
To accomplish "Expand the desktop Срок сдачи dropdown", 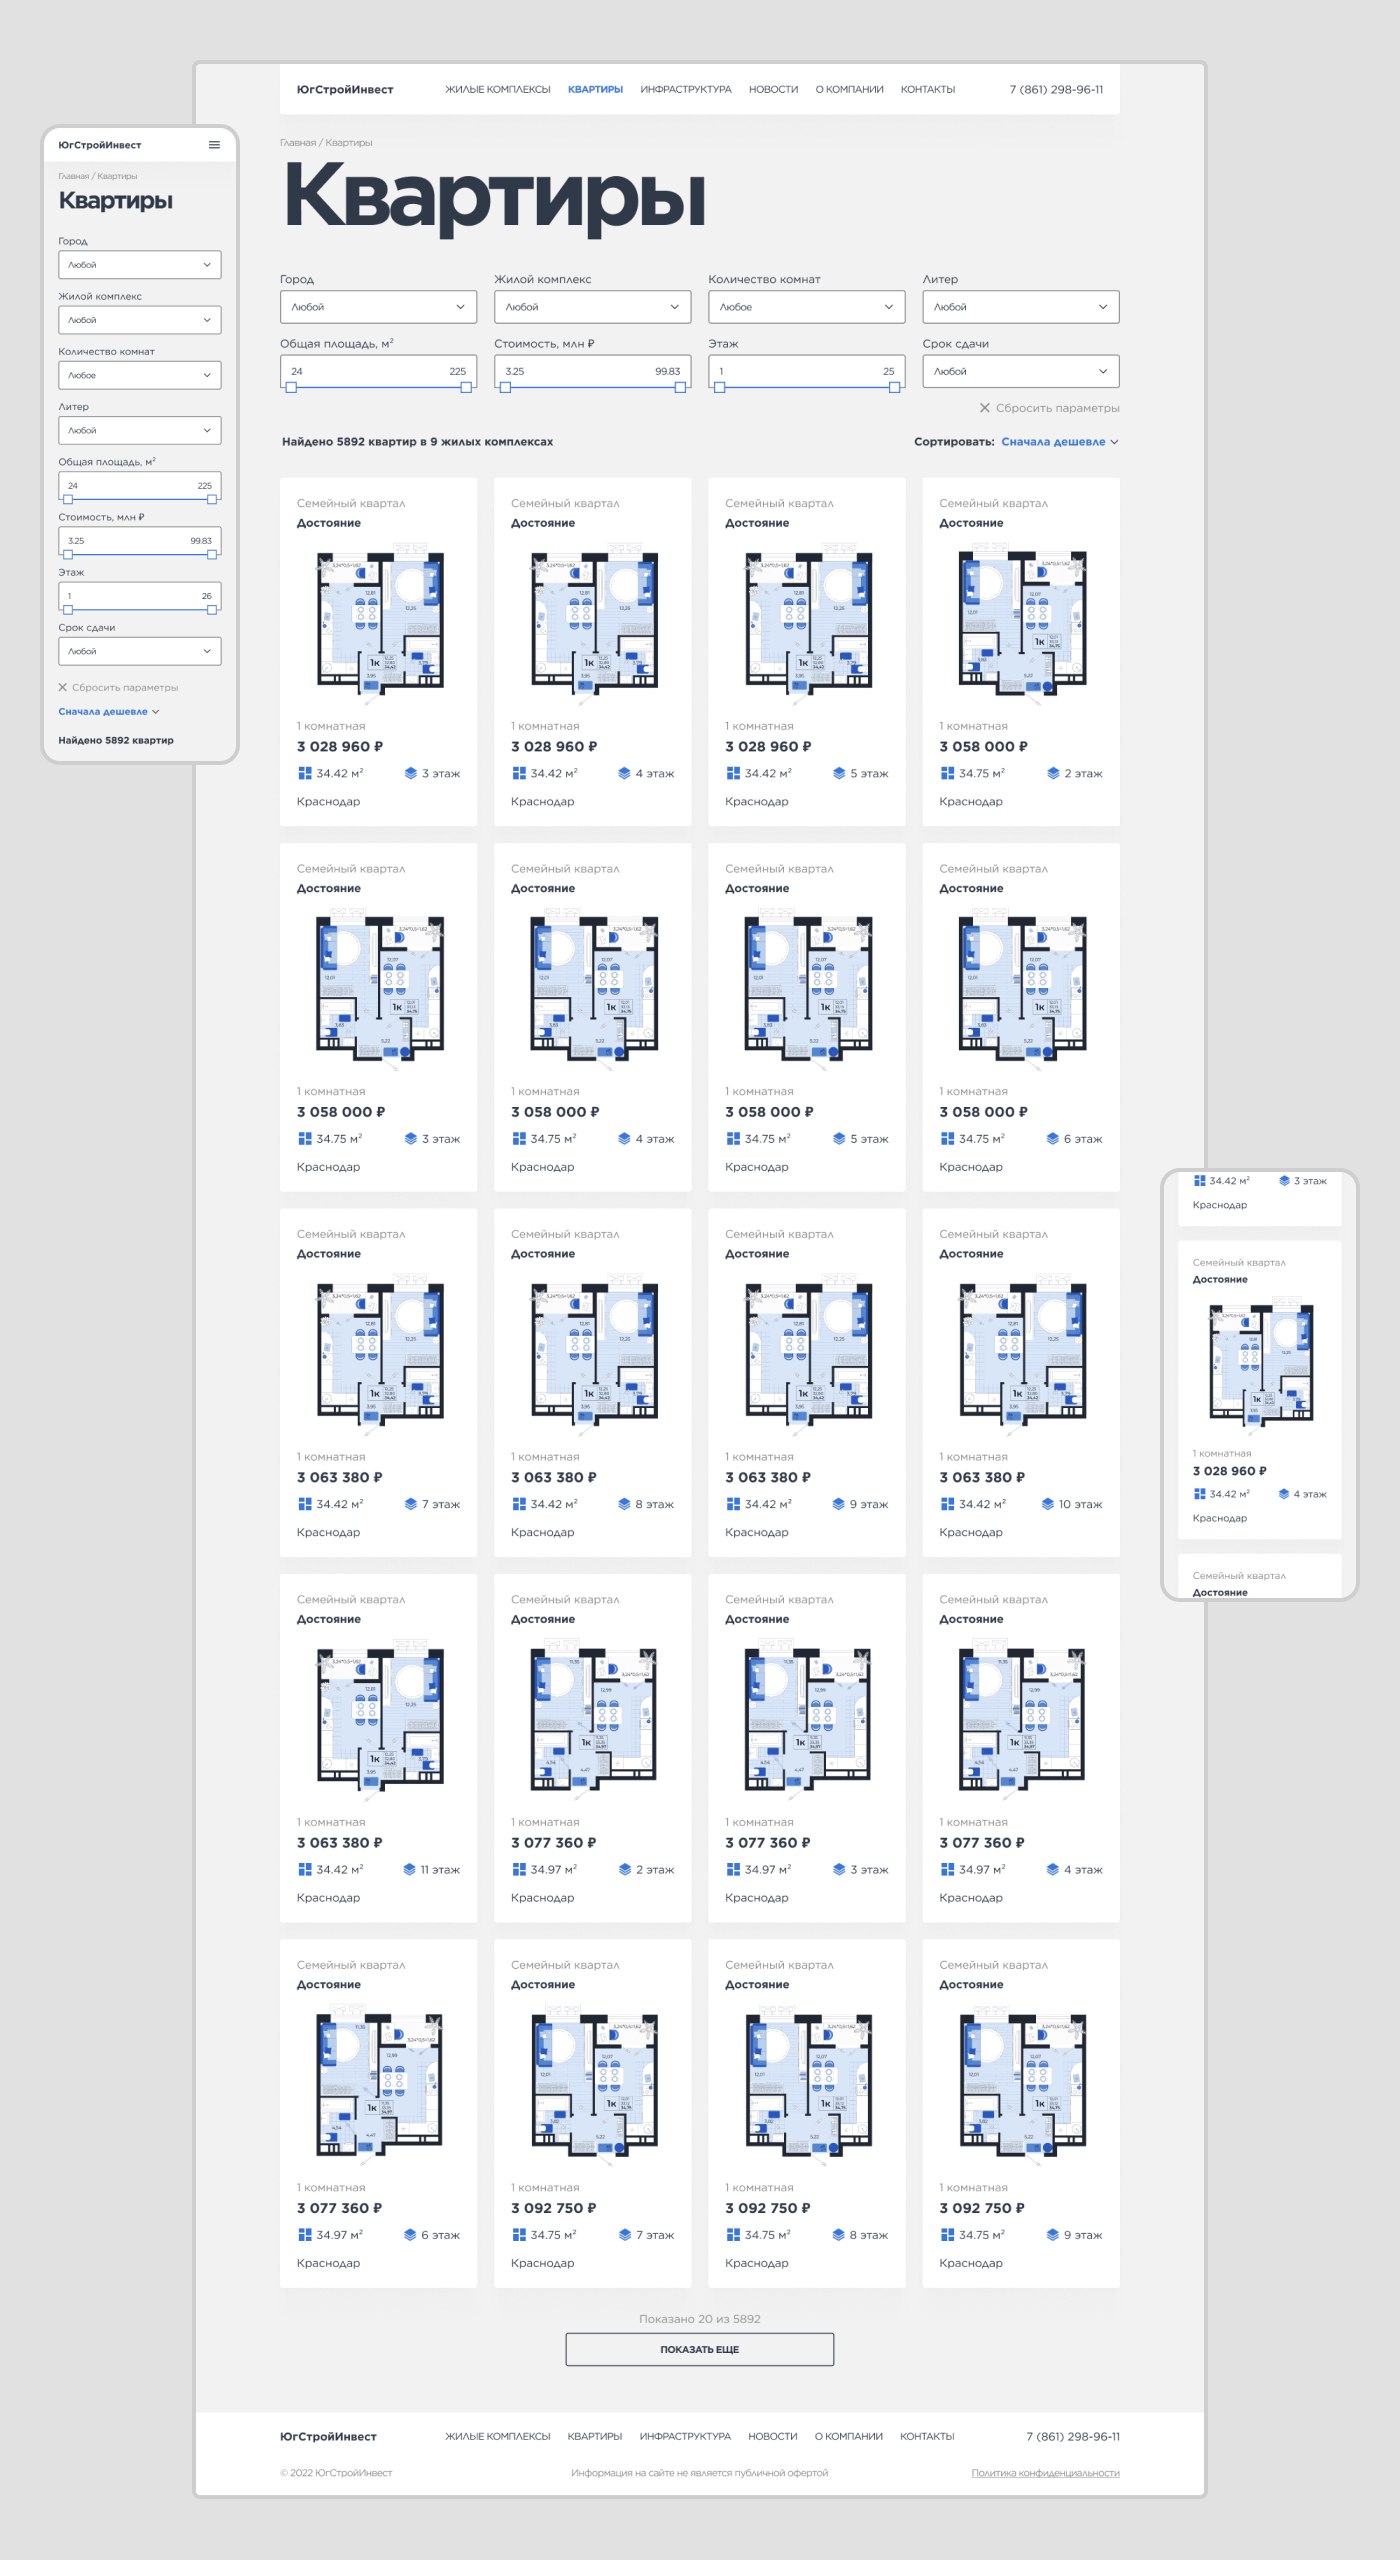I will 1020,371.
